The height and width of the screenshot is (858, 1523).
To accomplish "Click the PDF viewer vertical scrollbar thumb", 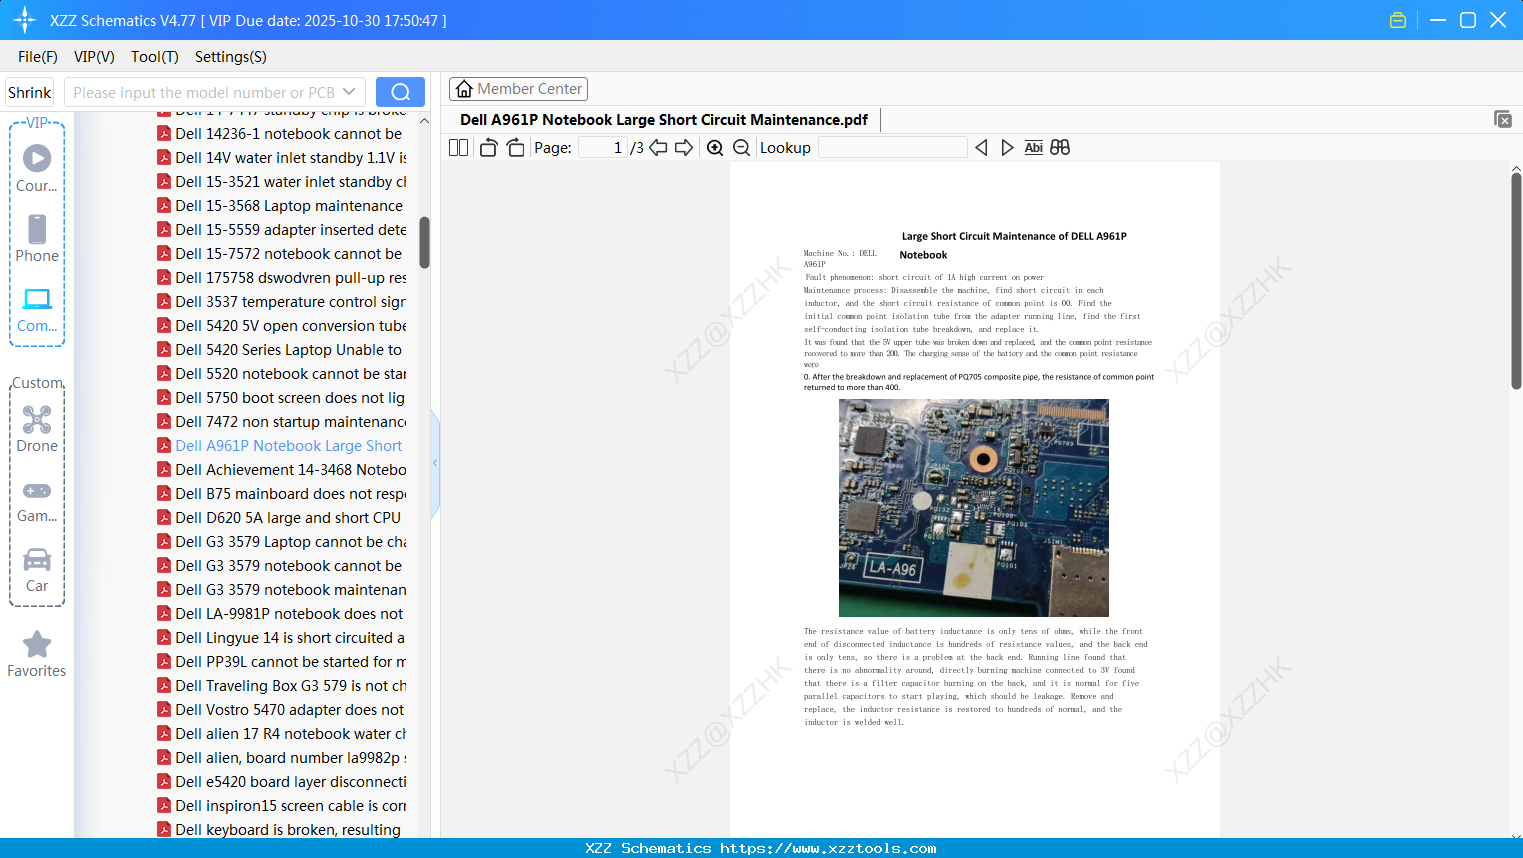I will pos(1516,281).
